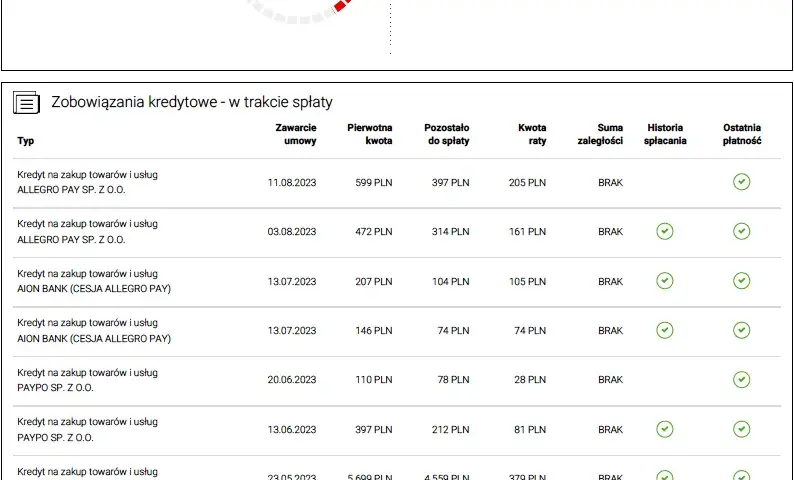Click the 13.07.2023 date in the 146 PLN row
This screenshot has height=480, width=794.
[x=292, y=331]
